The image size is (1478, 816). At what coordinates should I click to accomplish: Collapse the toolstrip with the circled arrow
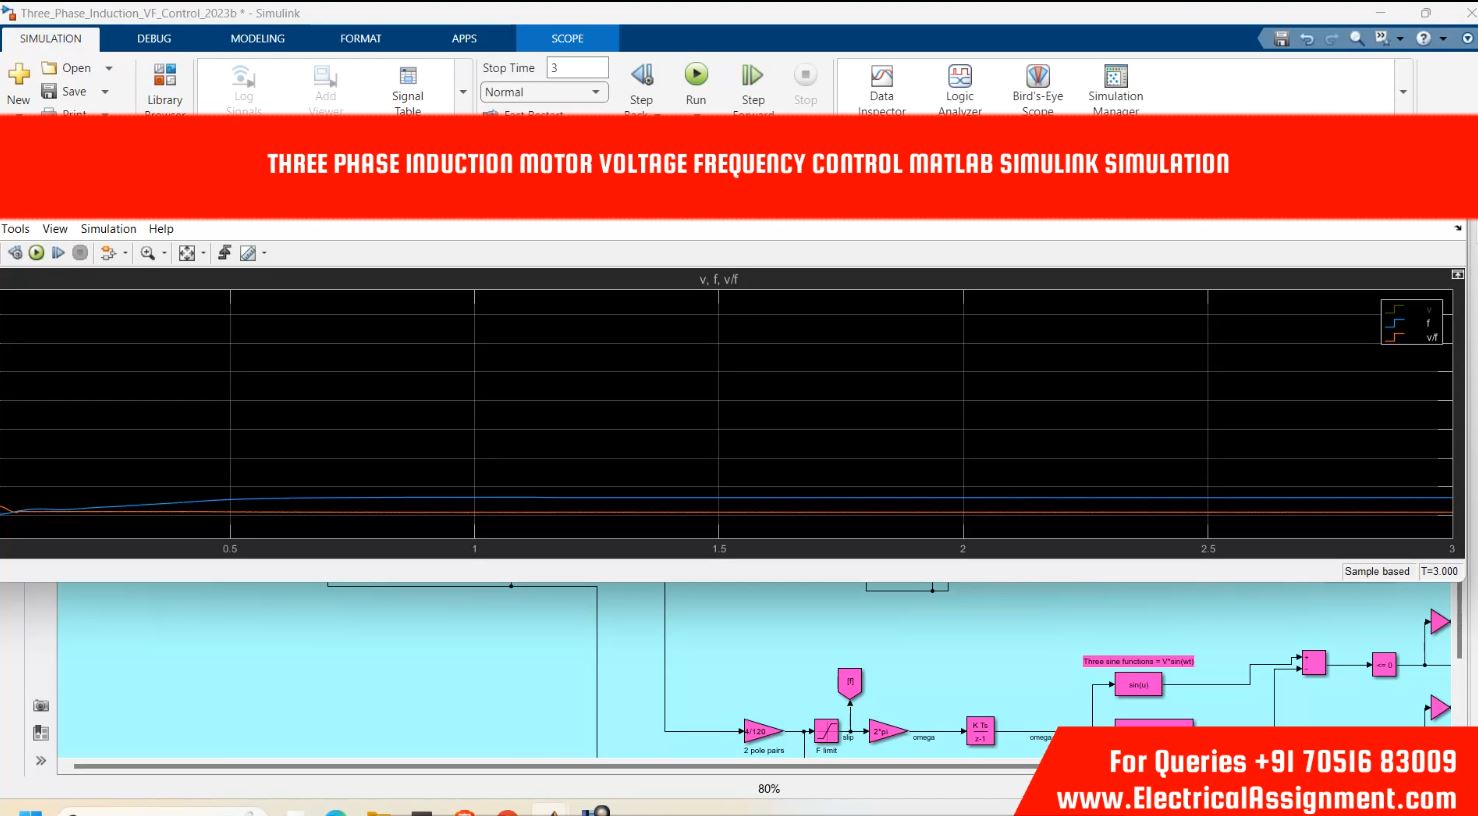(x=1468, y=38)
